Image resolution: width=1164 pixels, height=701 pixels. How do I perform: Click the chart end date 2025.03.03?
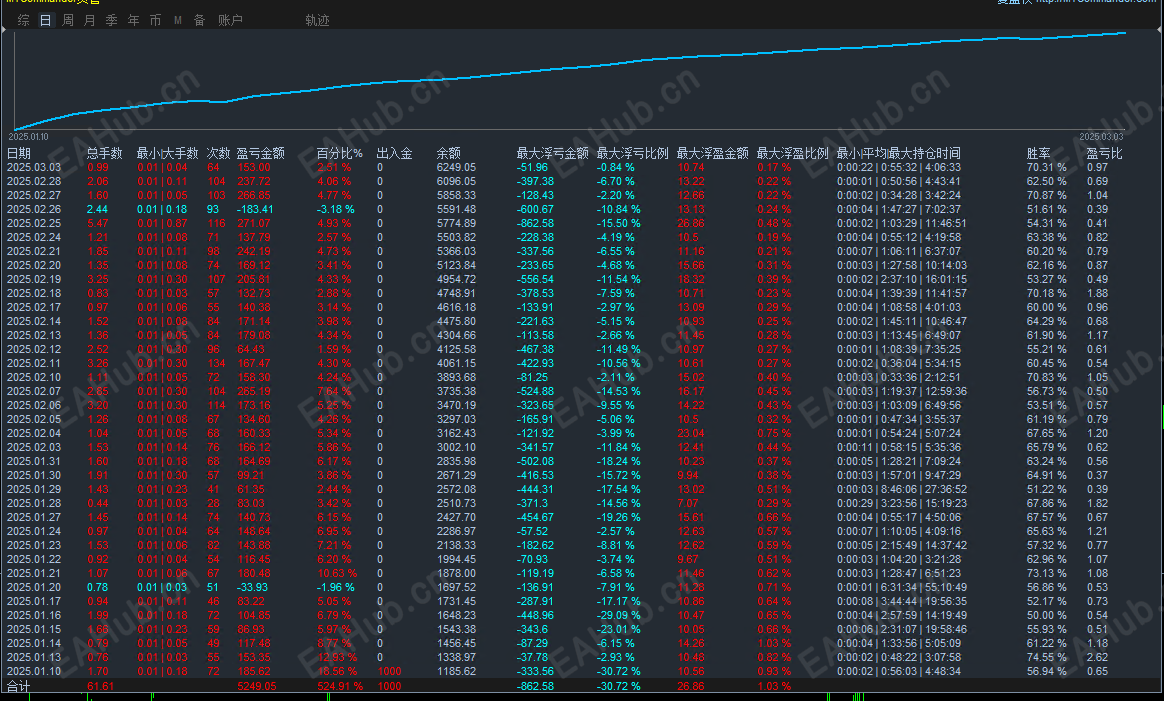(x=1101, y=137)
